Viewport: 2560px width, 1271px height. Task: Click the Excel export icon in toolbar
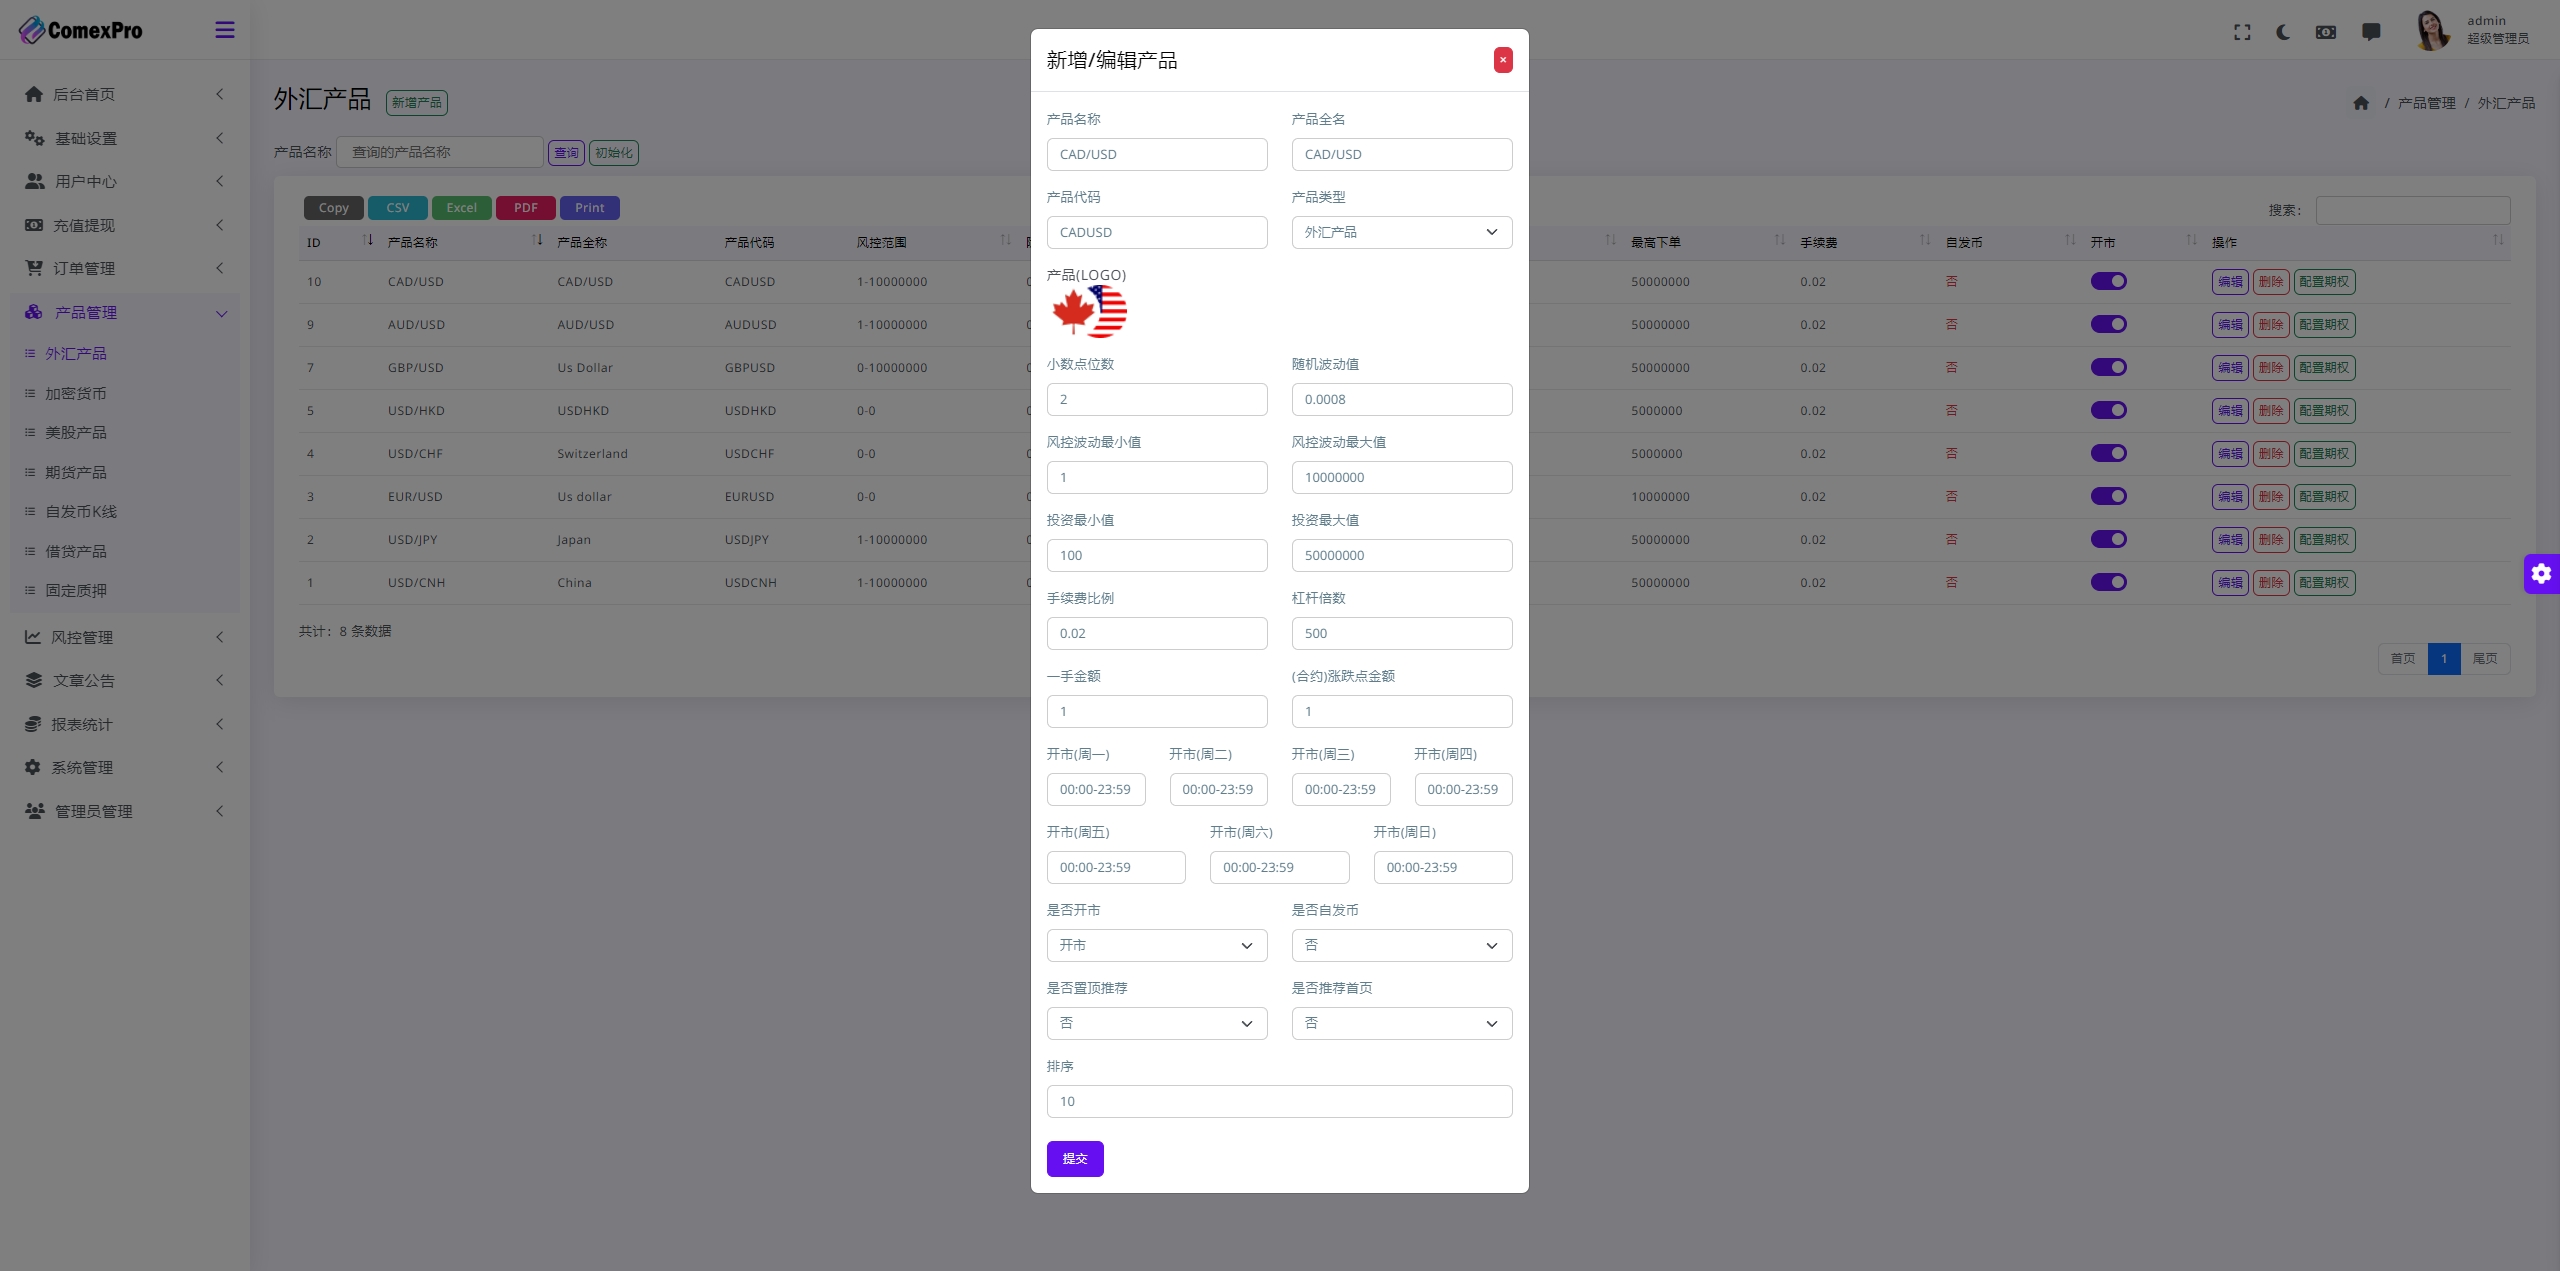point(462,207)
